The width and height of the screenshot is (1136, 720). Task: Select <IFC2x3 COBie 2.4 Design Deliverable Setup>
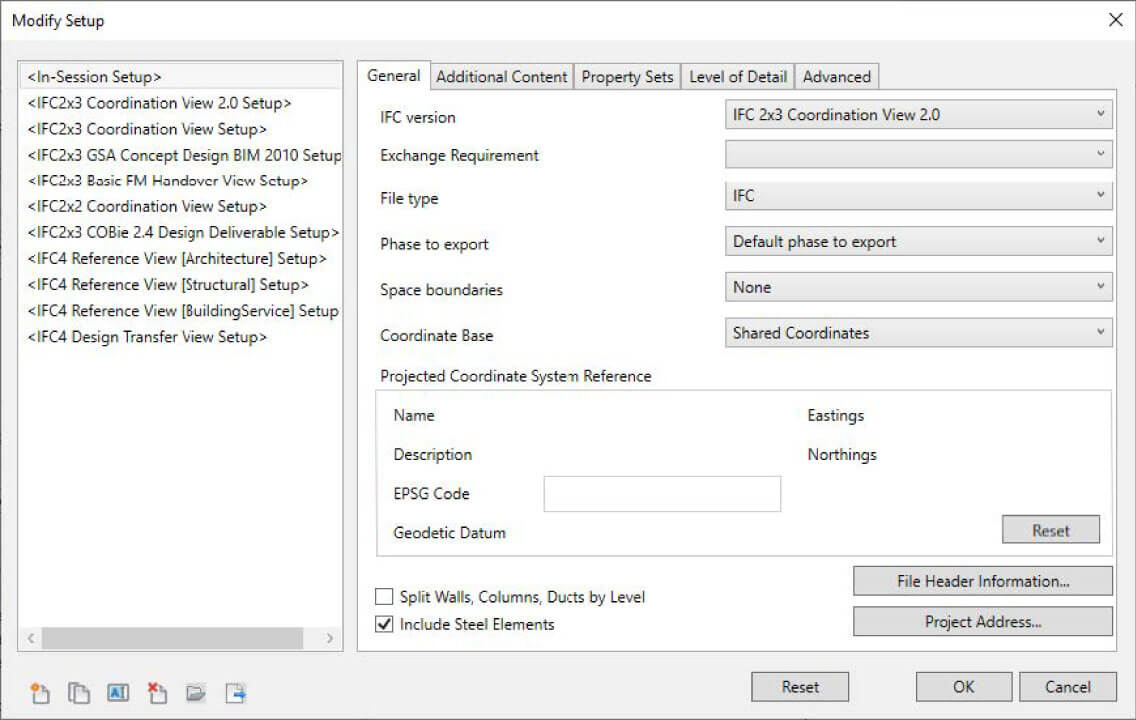[x=180, y=233]
